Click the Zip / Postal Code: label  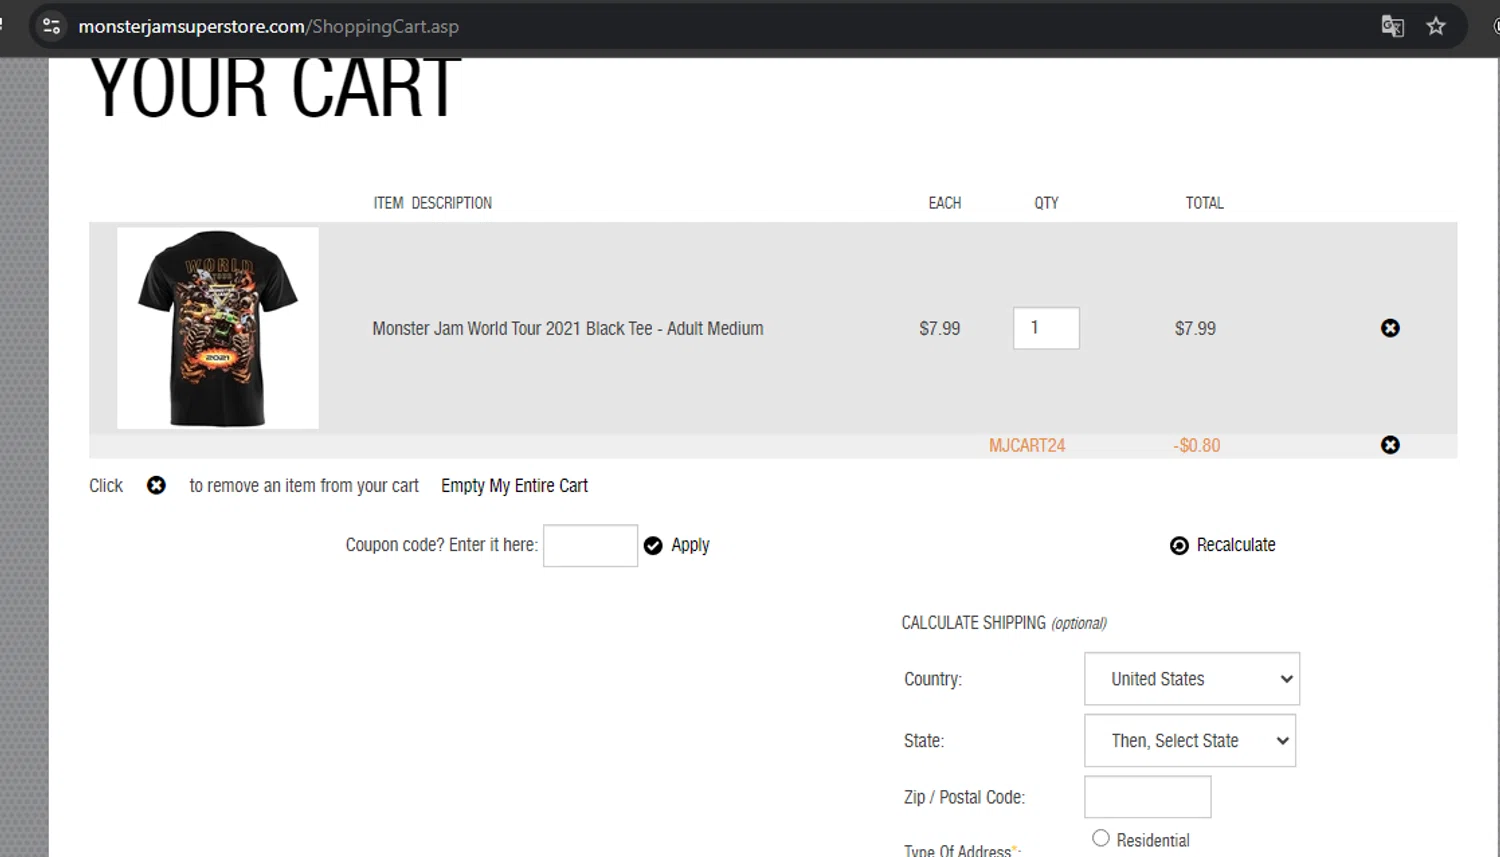[x=965, y=798]
